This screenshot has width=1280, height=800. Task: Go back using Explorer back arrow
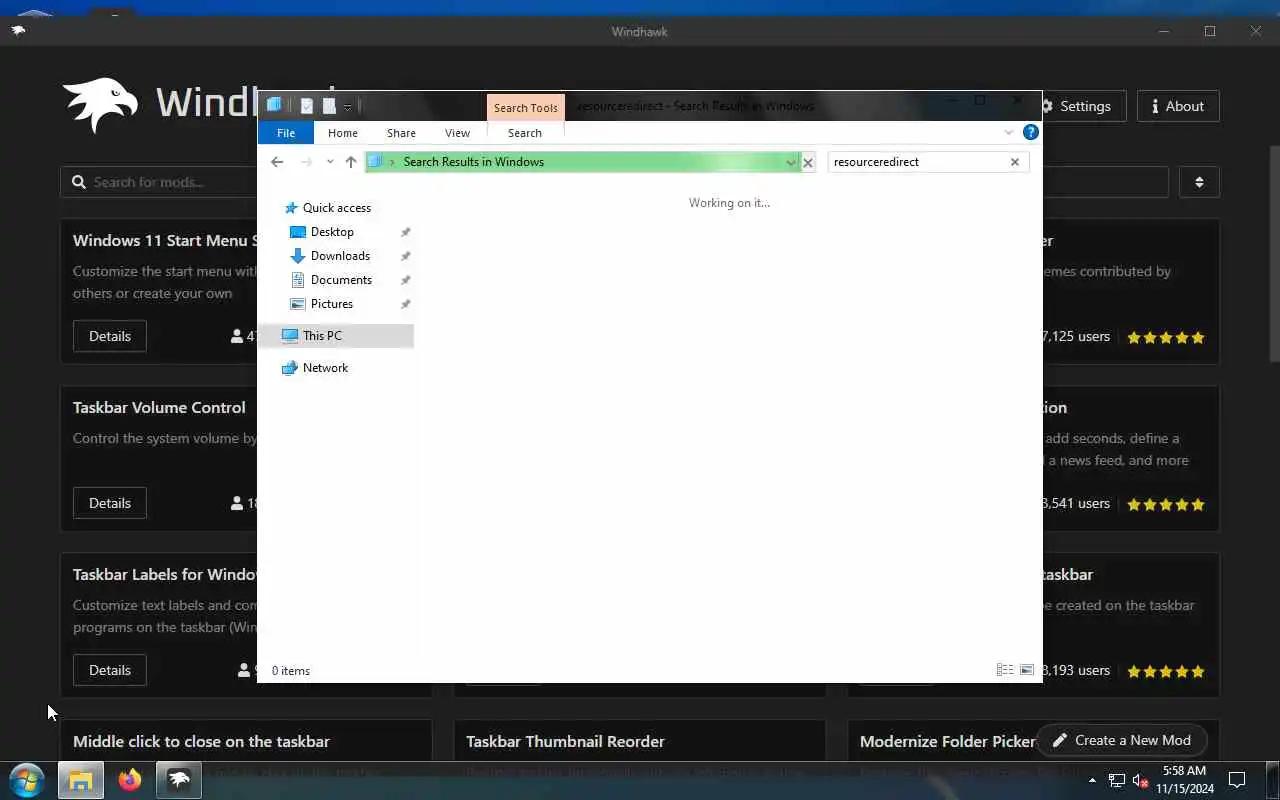pyautogui.click(x=277, y=162)
